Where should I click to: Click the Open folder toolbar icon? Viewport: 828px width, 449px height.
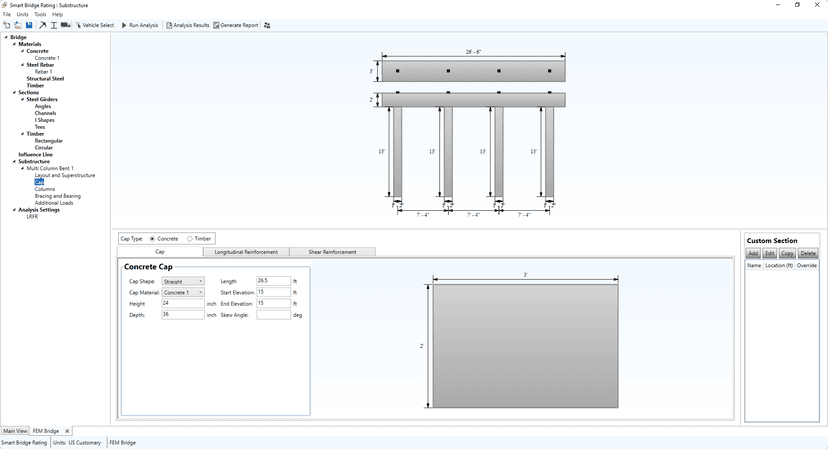18,25
